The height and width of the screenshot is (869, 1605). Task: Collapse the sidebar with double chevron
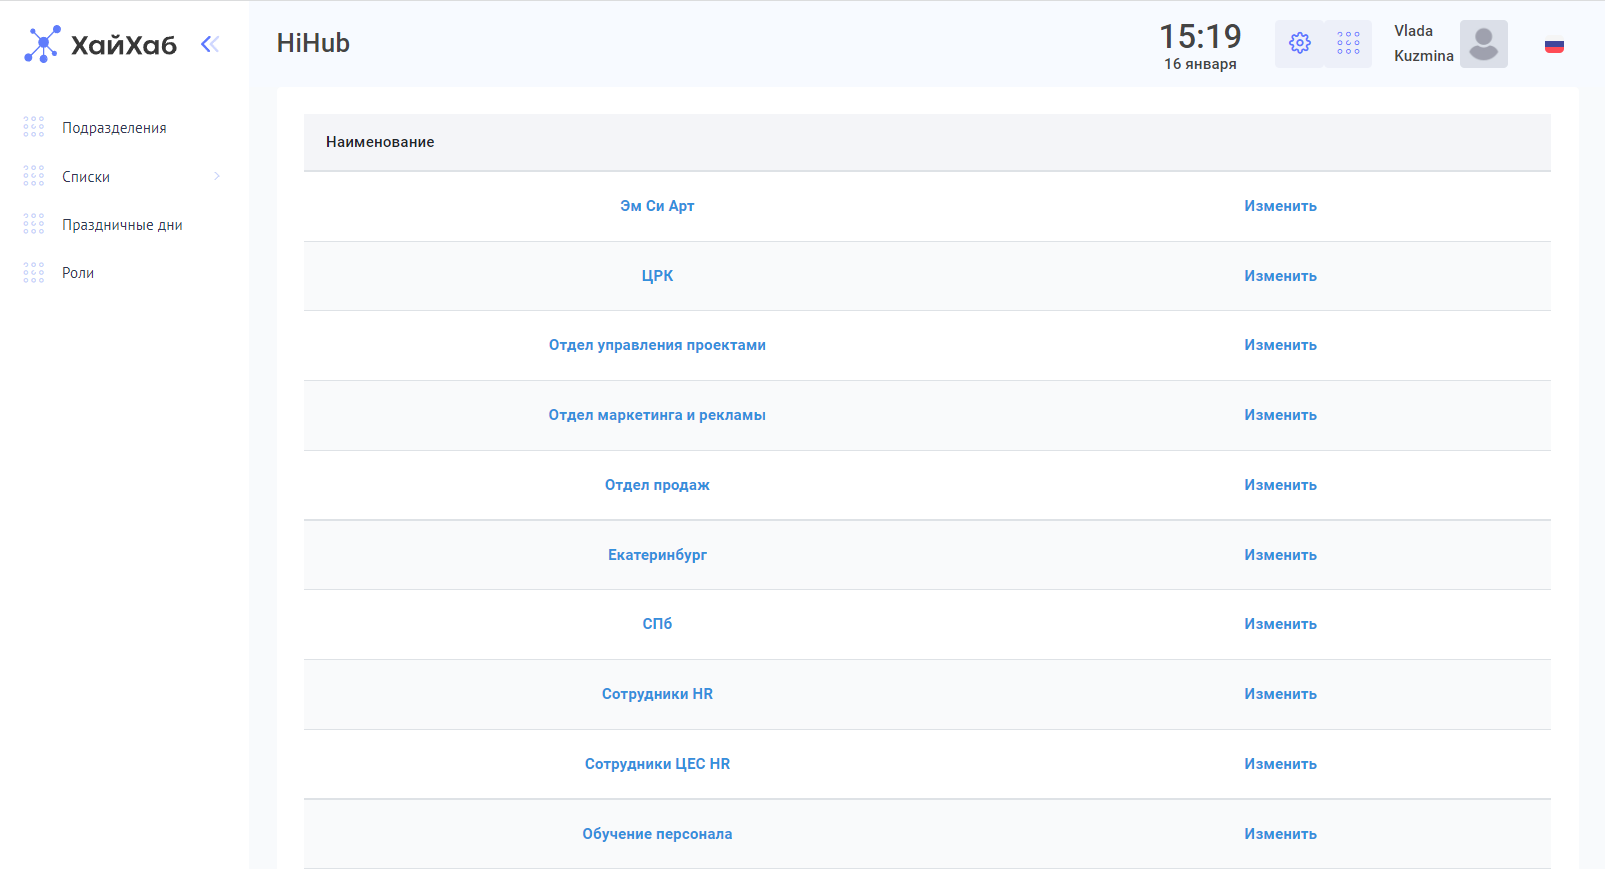point(210,44)
